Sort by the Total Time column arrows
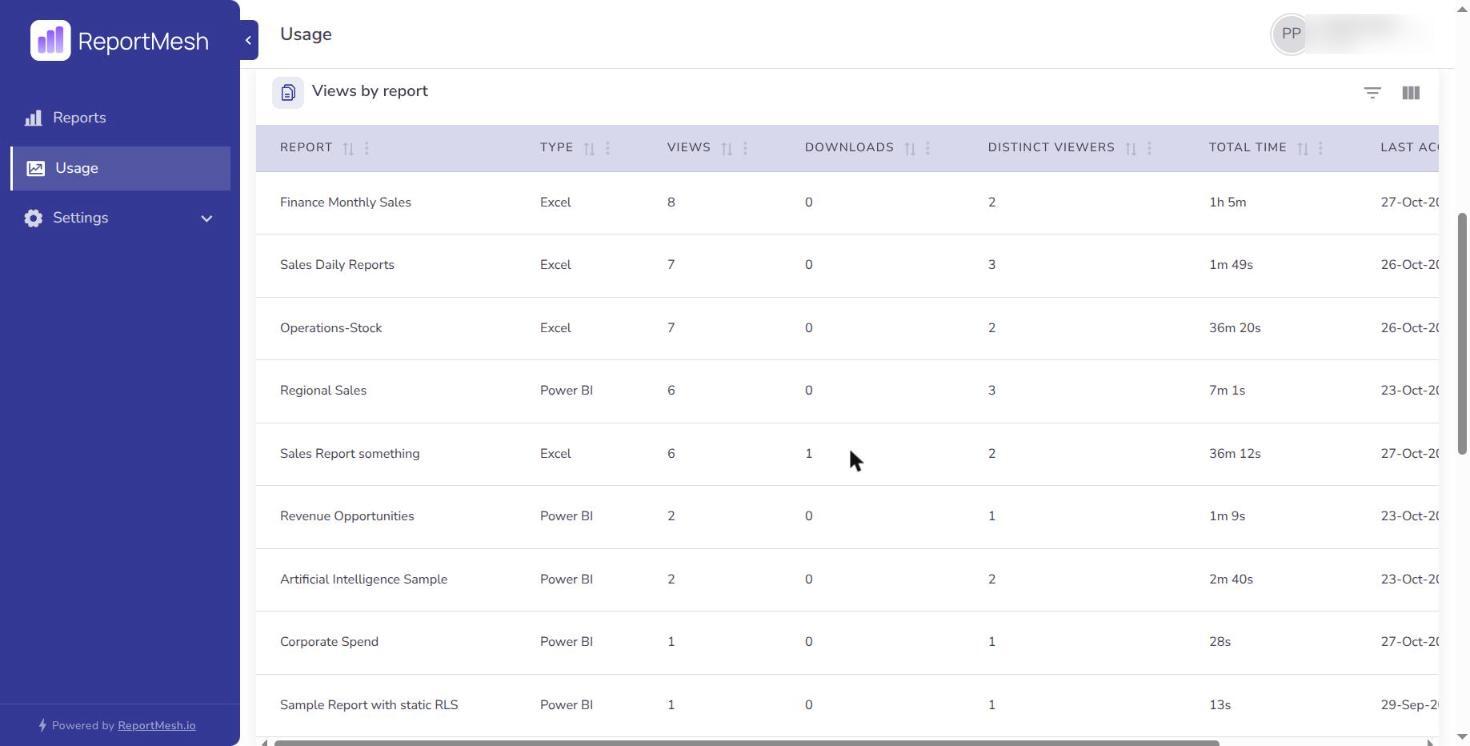The width and height of the screenshot is (1470, 746). 1303,148
